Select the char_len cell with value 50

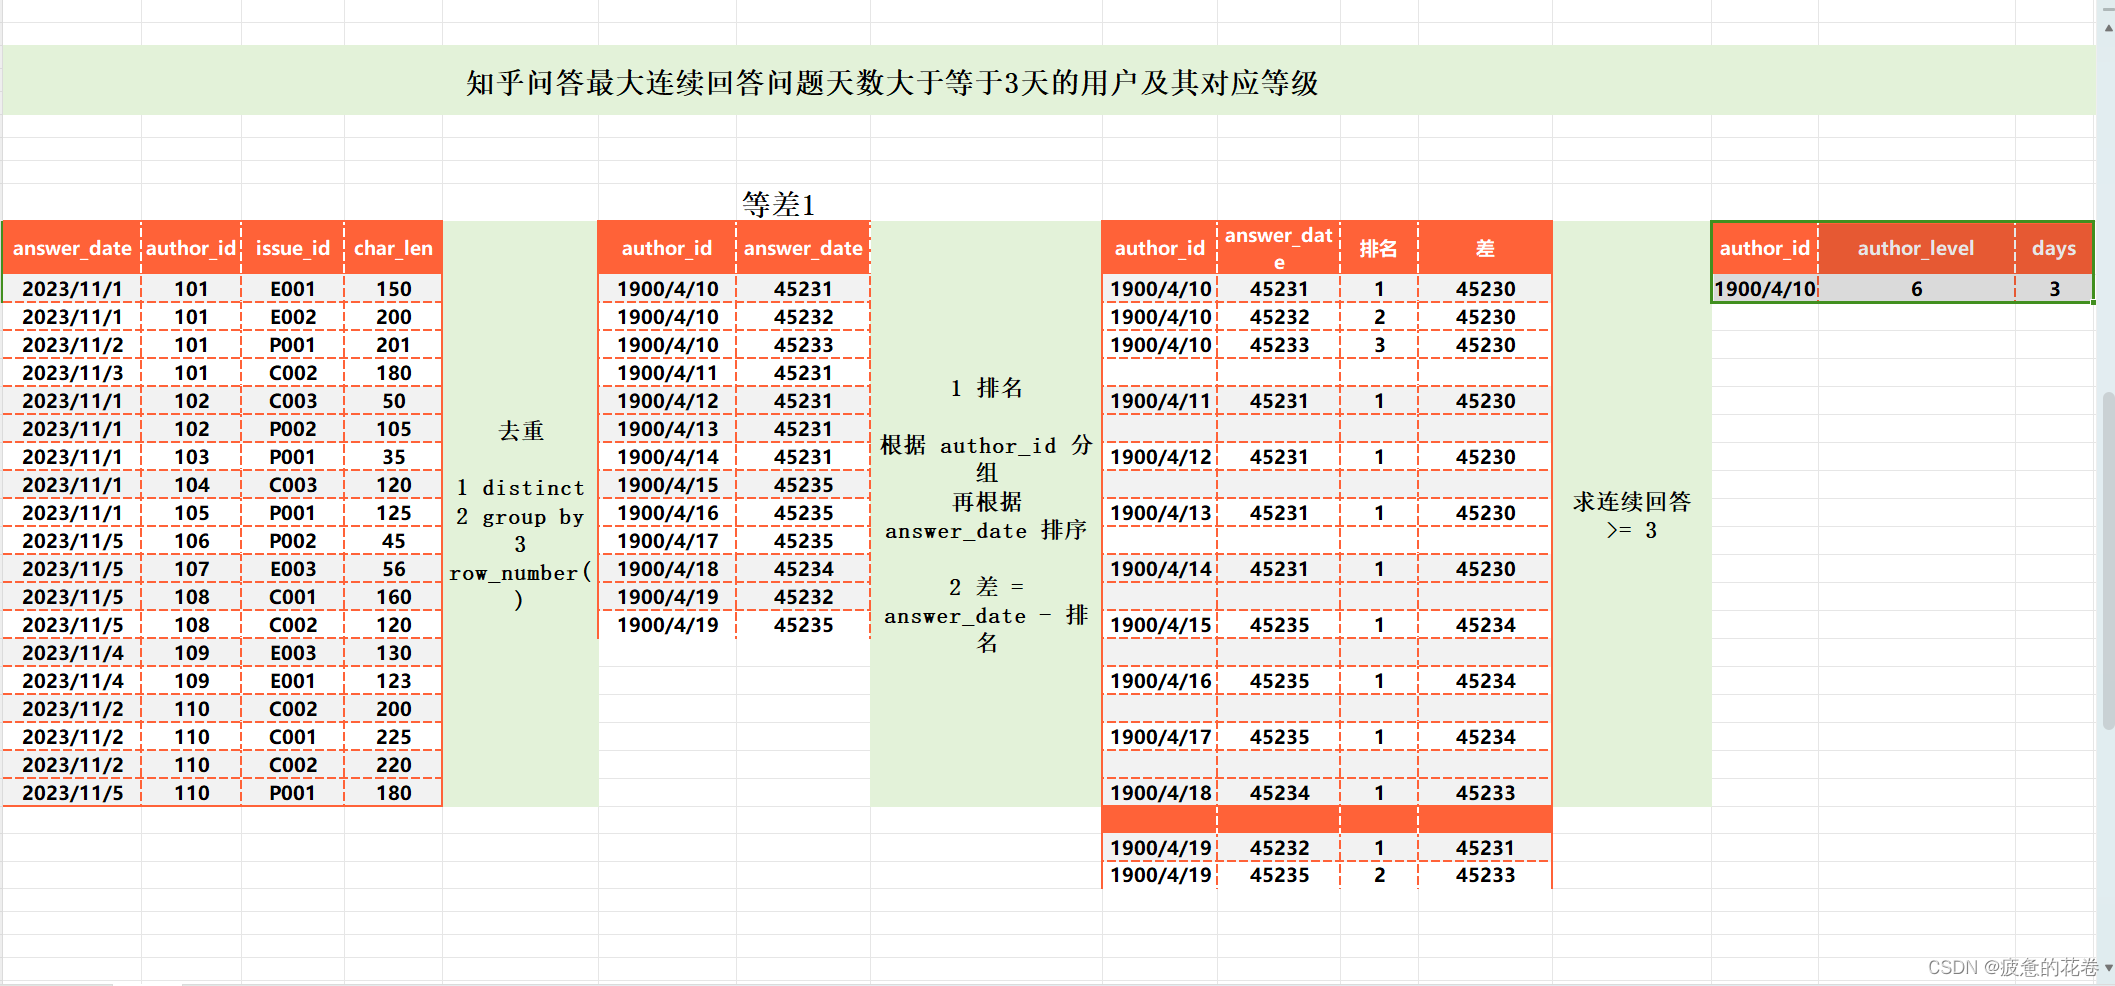pyautogui.click(x=393, y=401)
